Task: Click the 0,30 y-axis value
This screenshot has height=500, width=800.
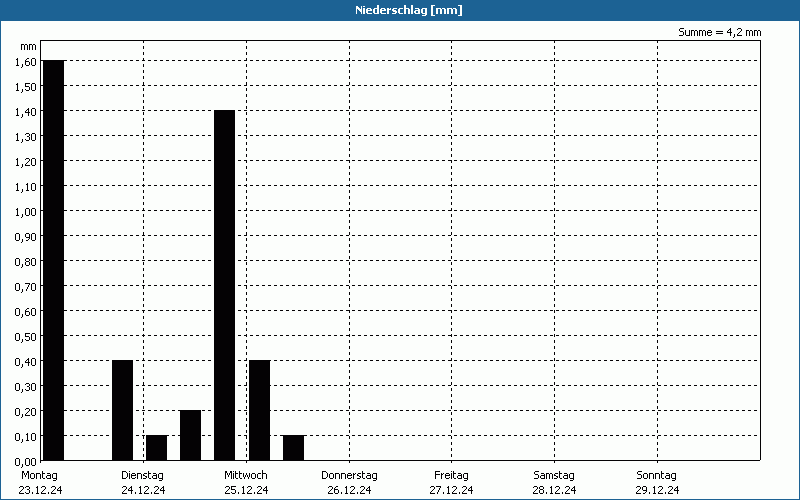Action: pos(26,387)
